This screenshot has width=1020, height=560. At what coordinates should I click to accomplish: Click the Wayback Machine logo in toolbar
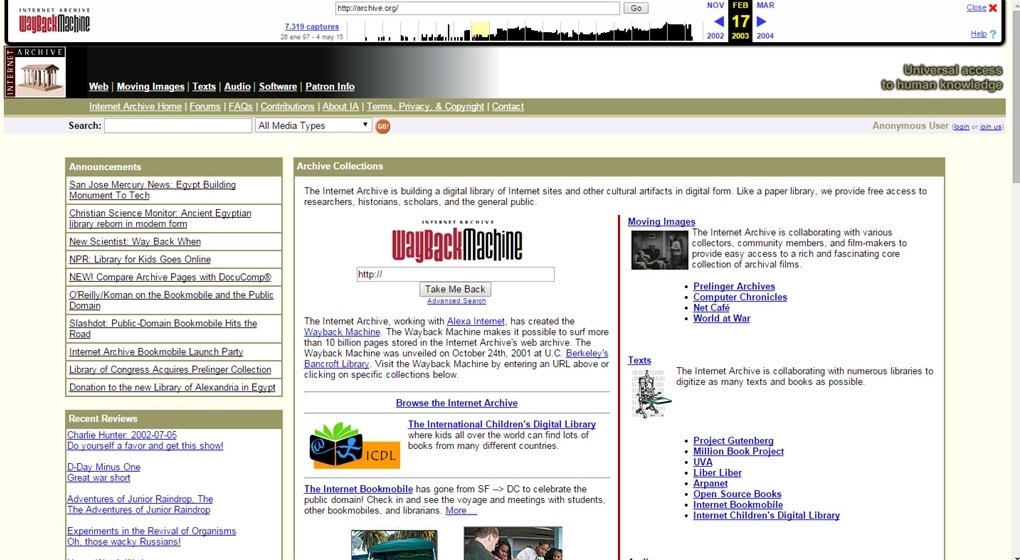tap(54, 20)
